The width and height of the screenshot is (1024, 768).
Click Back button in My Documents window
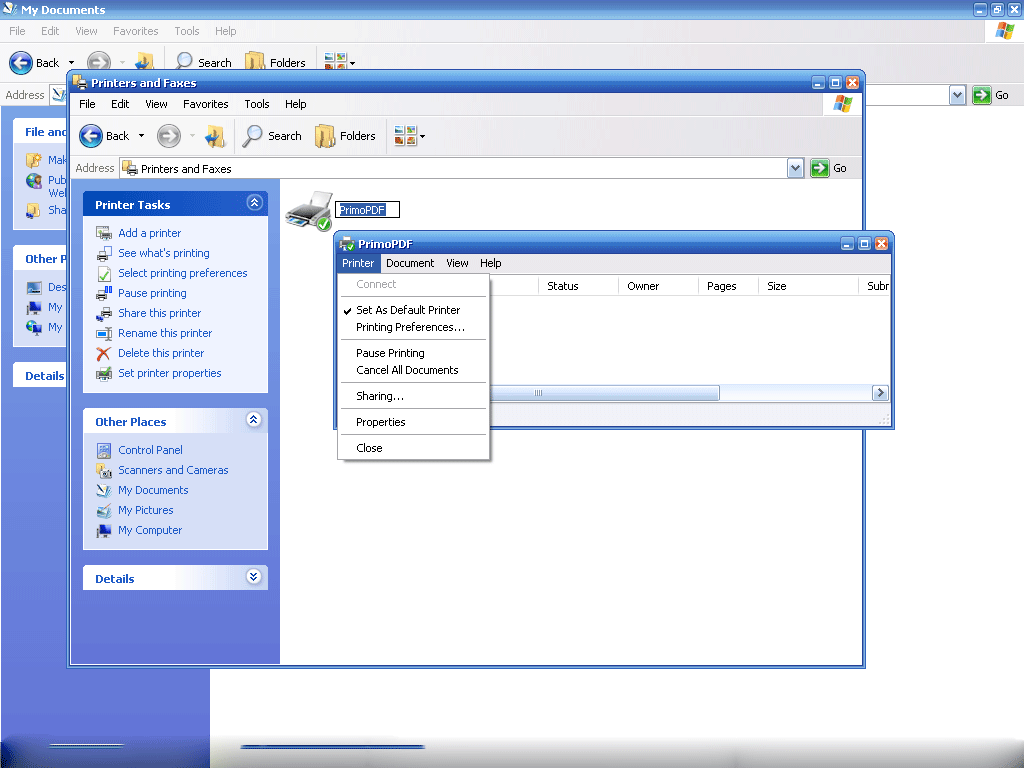34,63
